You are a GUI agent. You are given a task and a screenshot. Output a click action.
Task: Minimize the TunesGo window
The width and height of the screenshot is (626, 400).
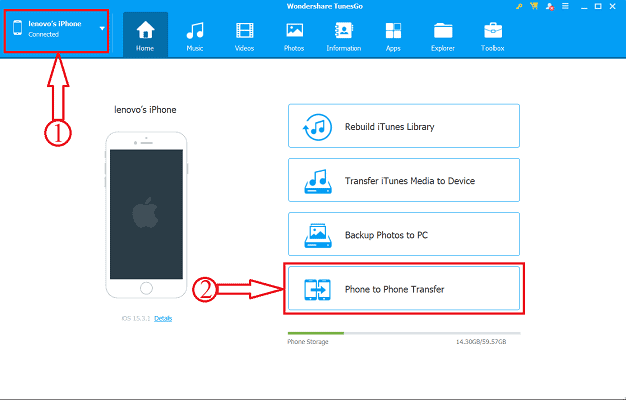pyautogui.click(x=584, y=6)
